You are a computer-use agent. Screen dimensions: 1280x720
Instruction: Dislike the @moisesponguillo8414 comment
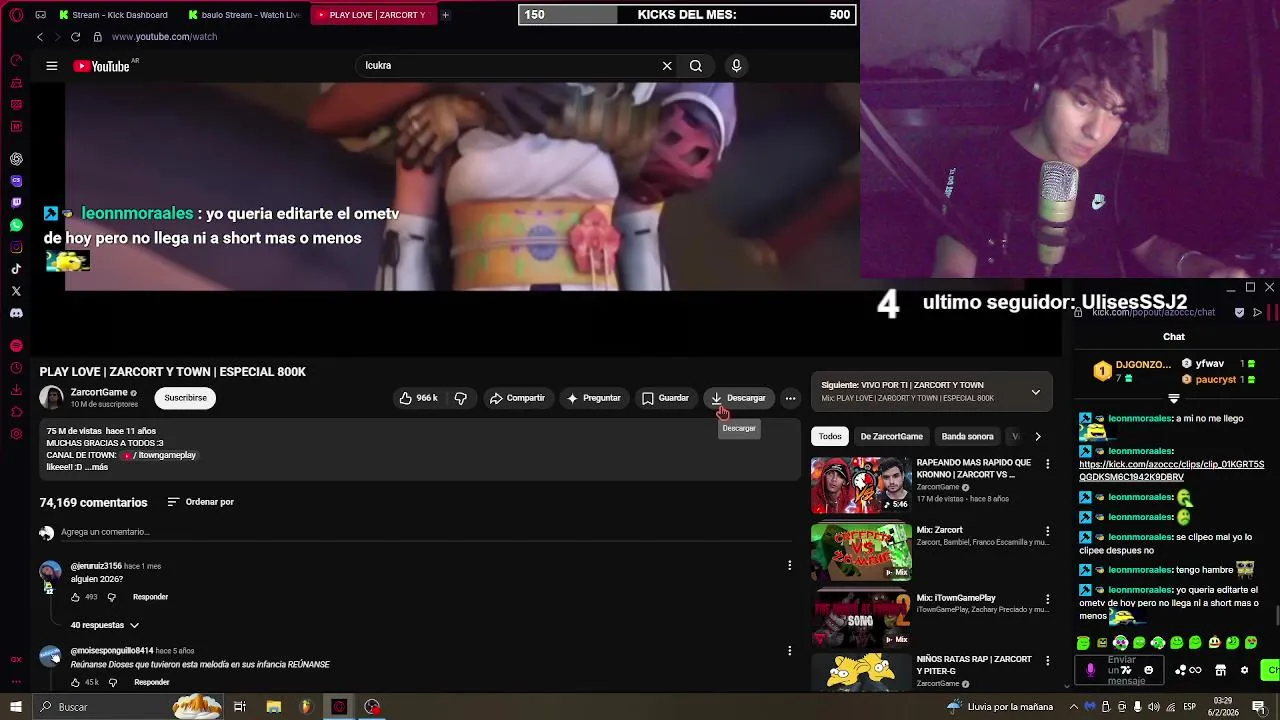(x=112, y=682)
